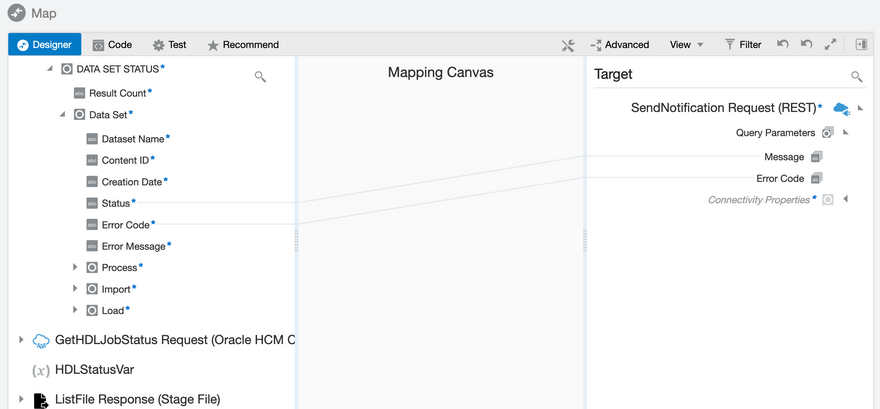The height and width of the screenshot is (409, 880).
Task: Select the Error Message source field
Action: coord(135,246)
